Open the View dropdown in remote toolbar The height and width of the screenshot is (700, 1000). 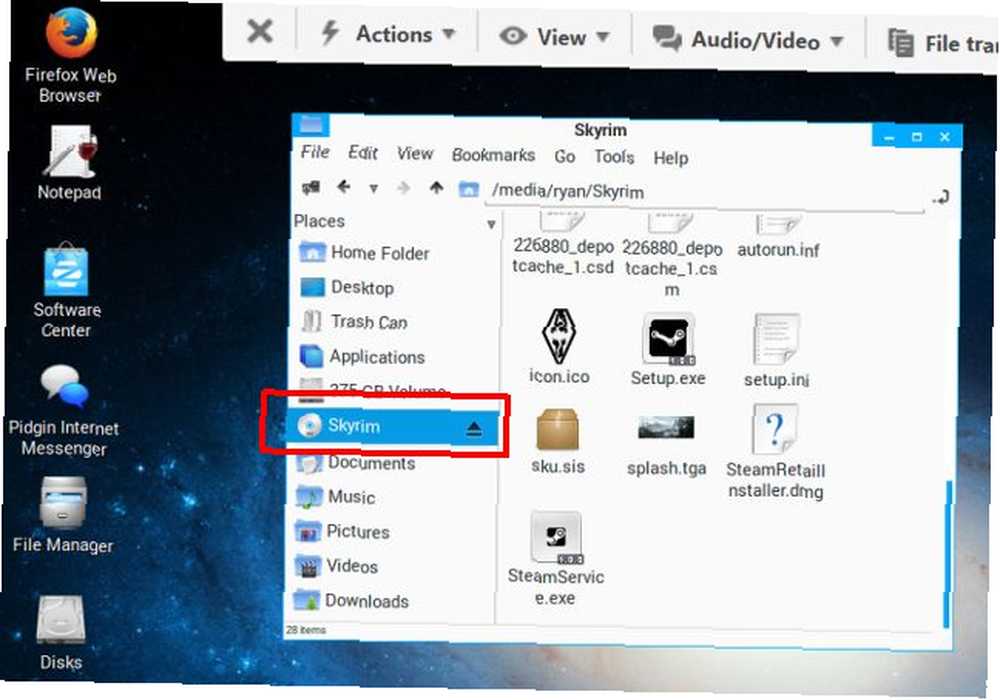554,37
